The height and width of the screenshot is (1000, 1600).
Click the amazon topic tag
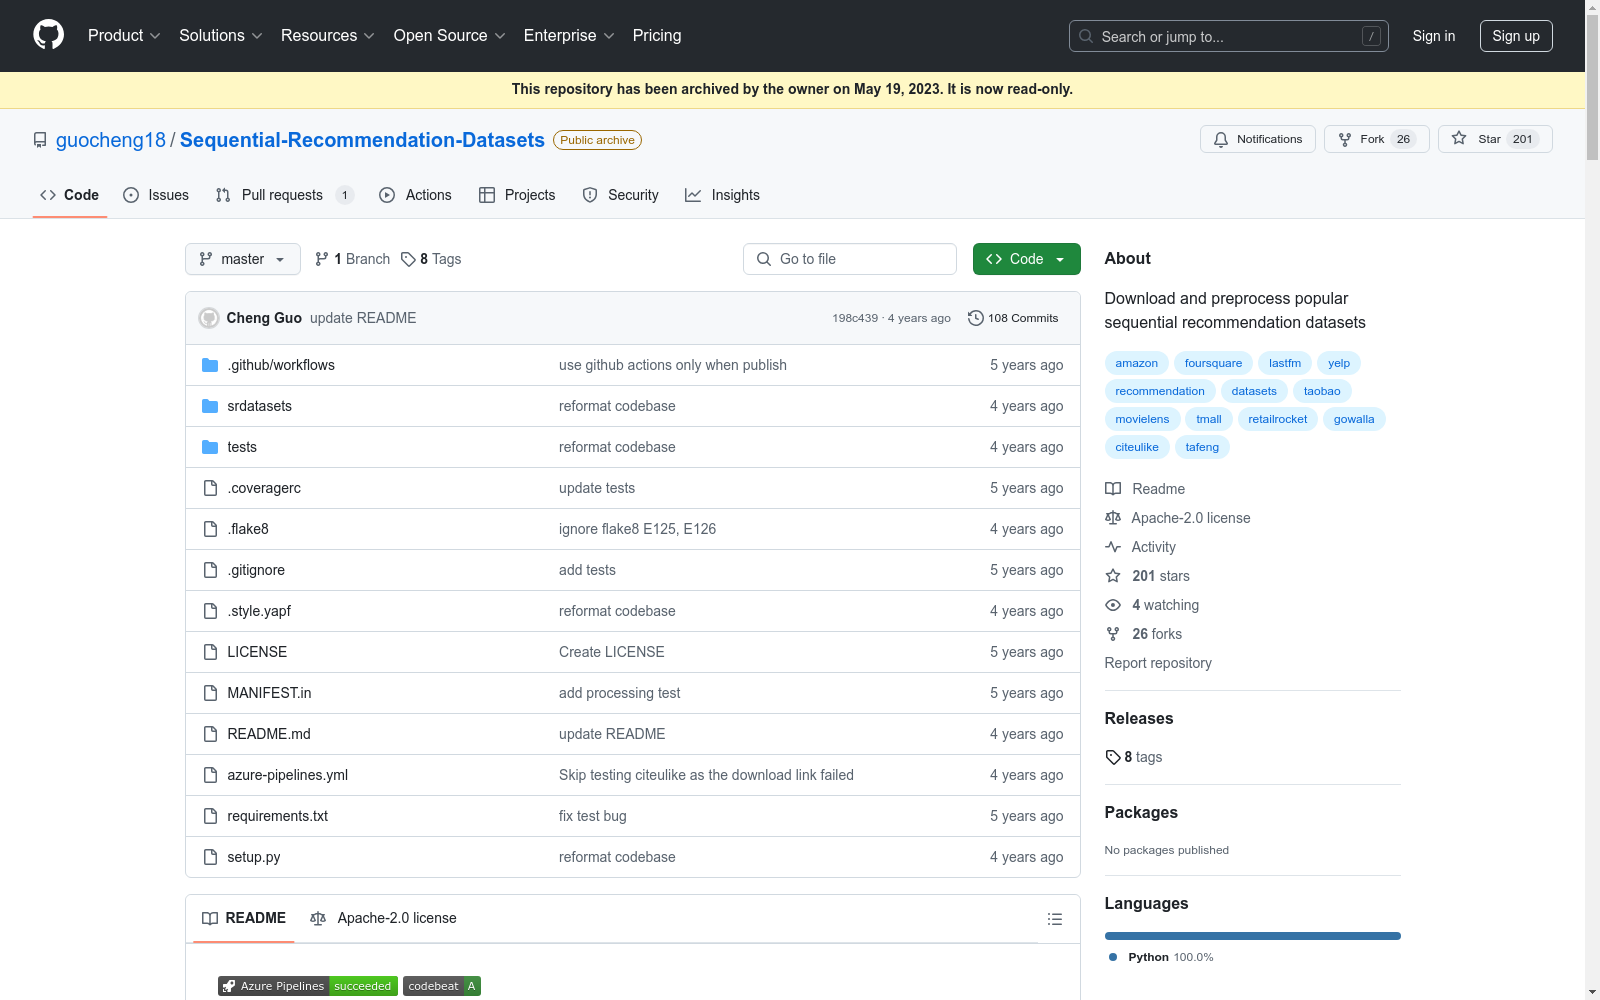[1136, 363]
